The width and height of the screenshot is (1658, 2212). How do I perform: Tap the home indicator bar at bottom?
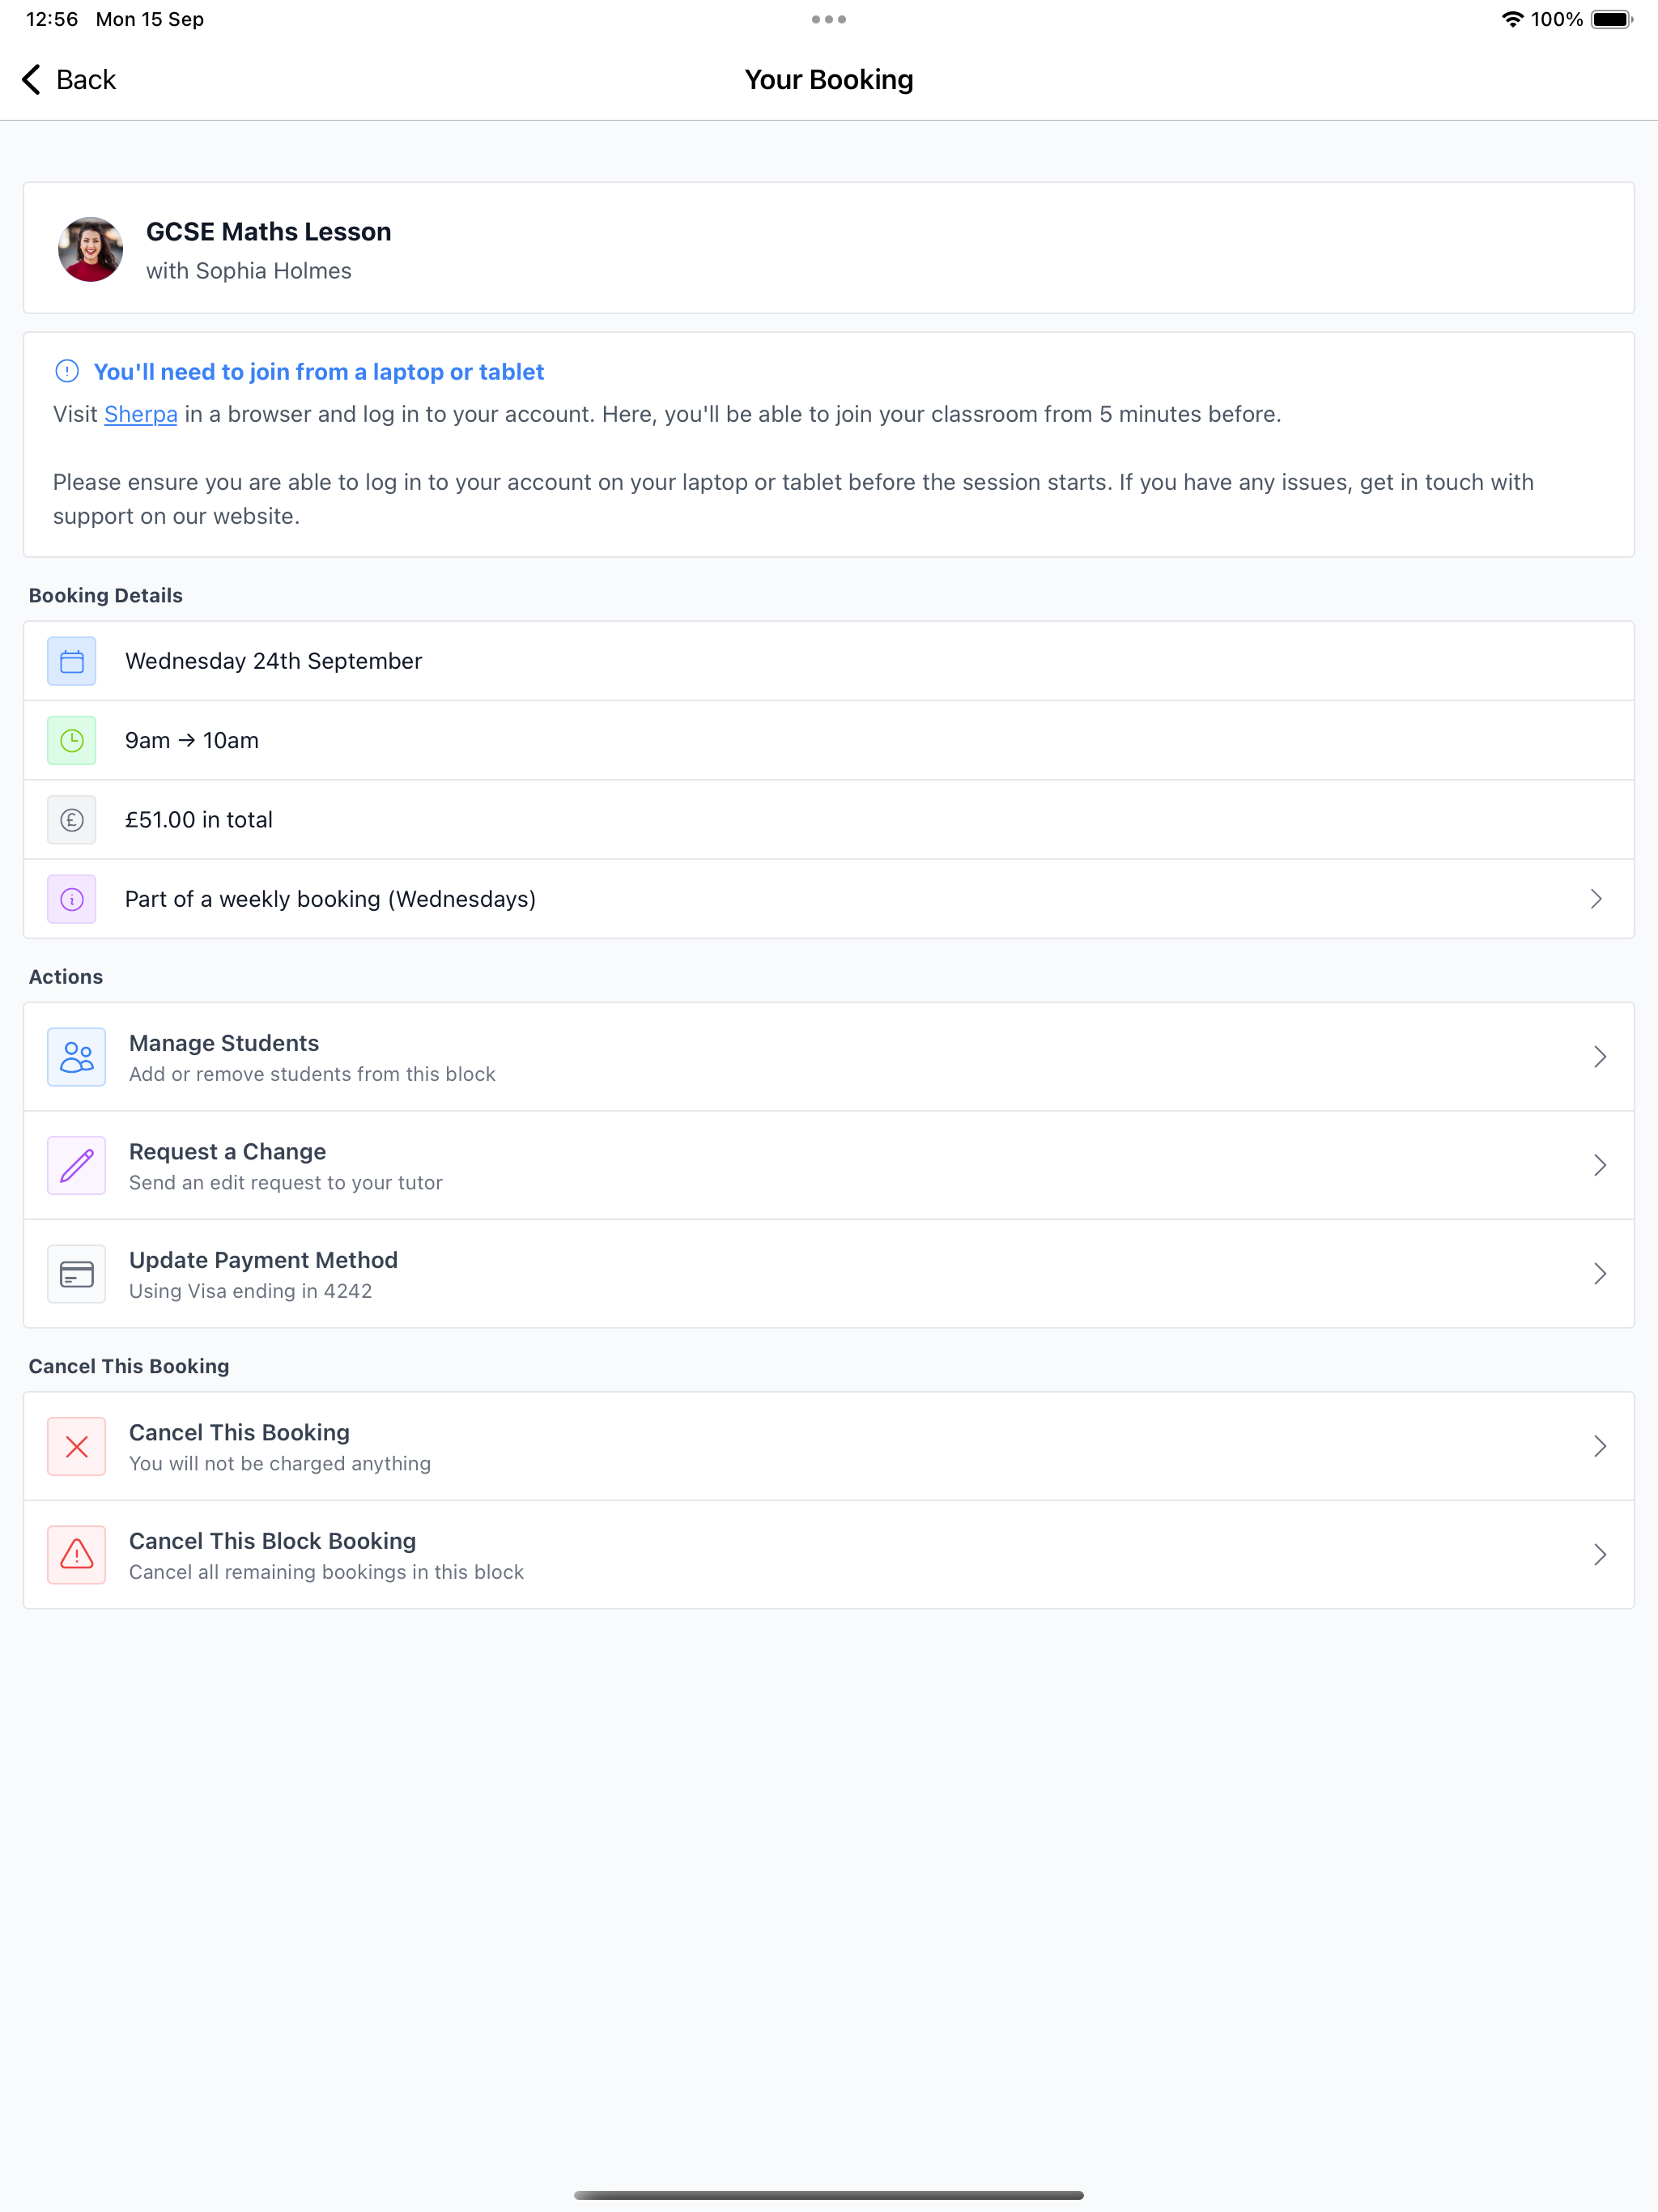pos(829,2195)
